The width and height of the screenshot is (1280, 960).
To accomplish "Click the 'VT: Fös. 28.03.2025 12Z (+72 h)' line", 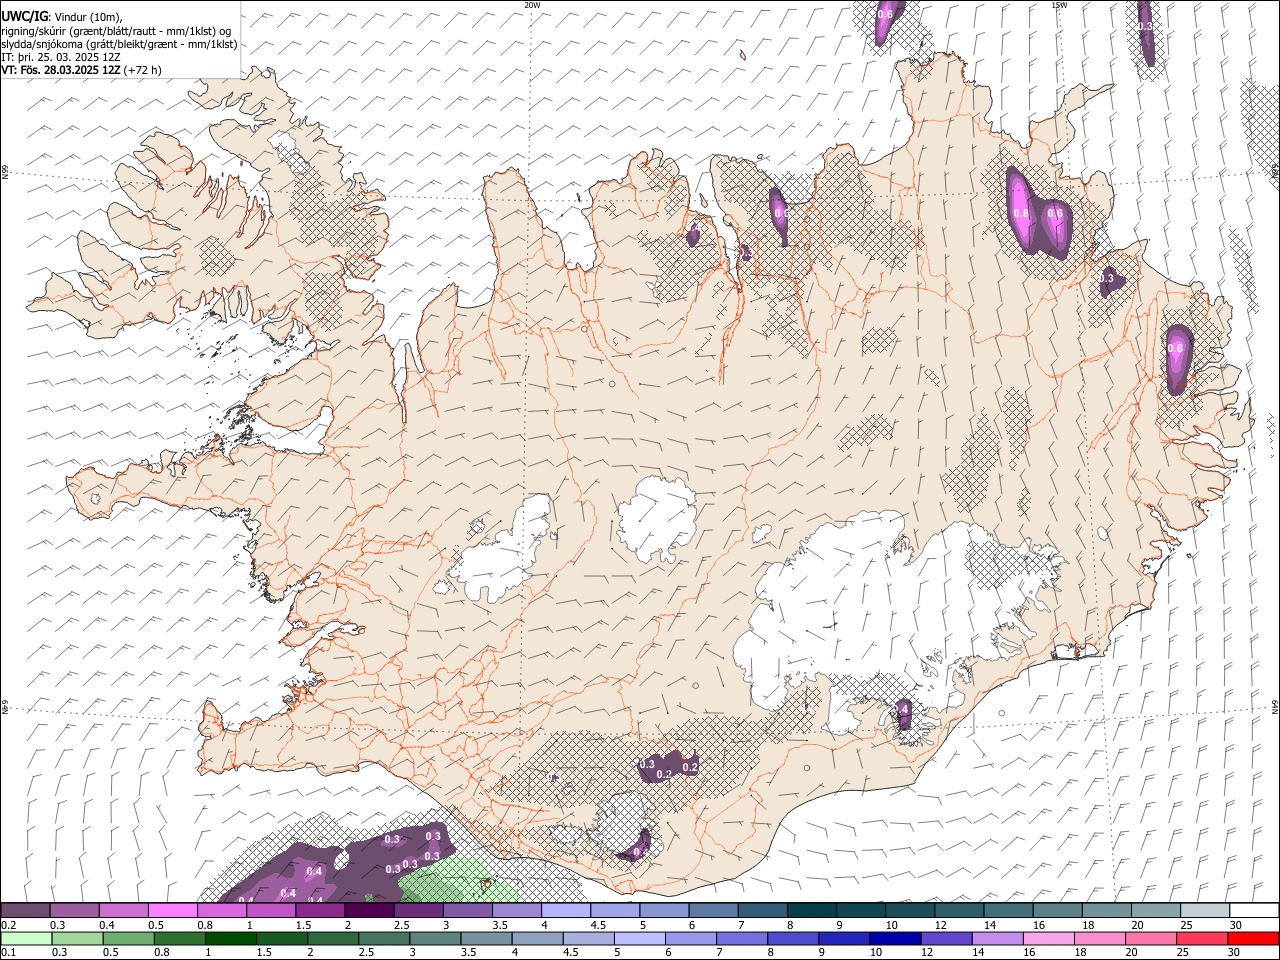I will tap(81, 70).
